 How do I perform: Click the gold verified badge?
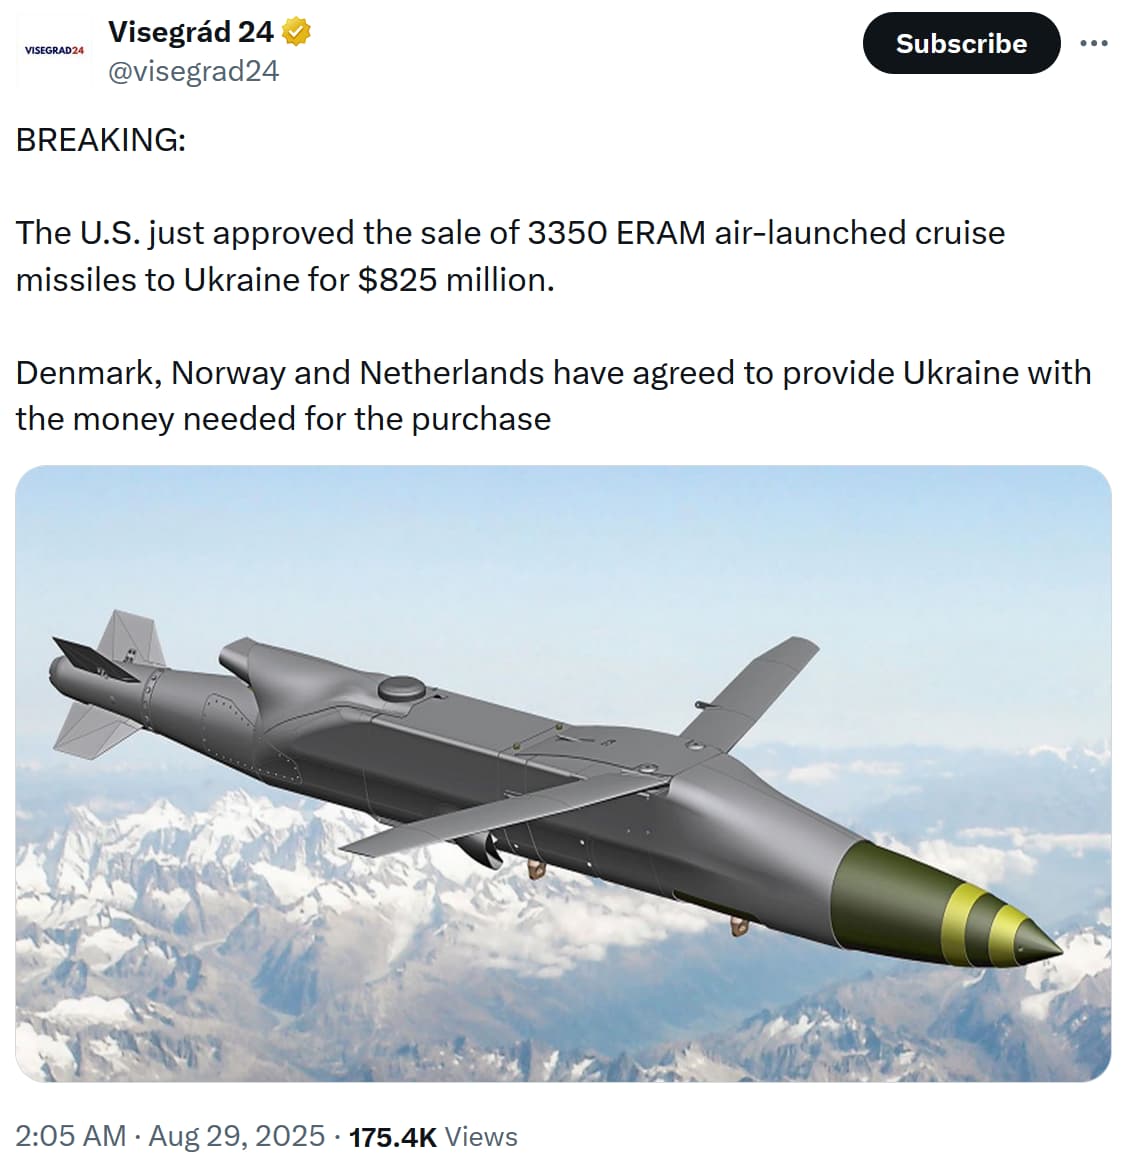click(x=297, y=32)
